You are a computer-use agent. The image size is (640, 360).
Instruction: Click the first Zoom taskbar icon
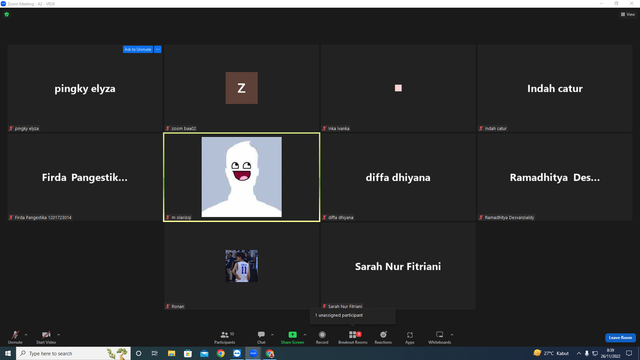pyautogui.click(x=237, y=353)
